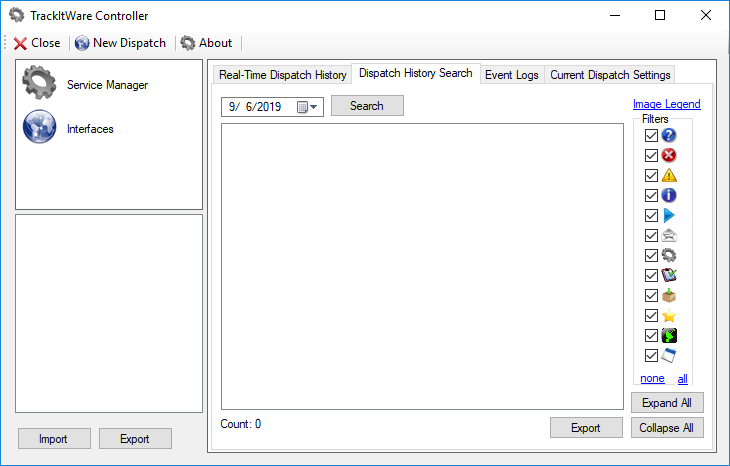730x466 pixels.
Task: Uncheck the gear filter checkbox
Action: click(651, 256)
